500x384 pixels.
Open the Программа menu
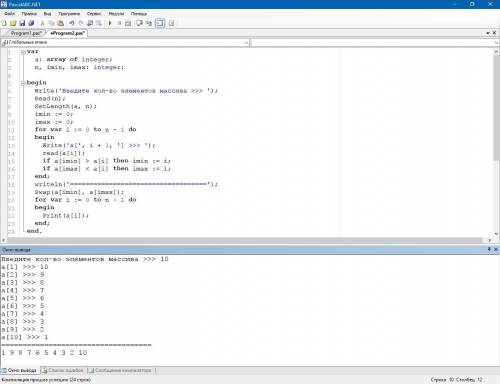[x=69, y=14]
